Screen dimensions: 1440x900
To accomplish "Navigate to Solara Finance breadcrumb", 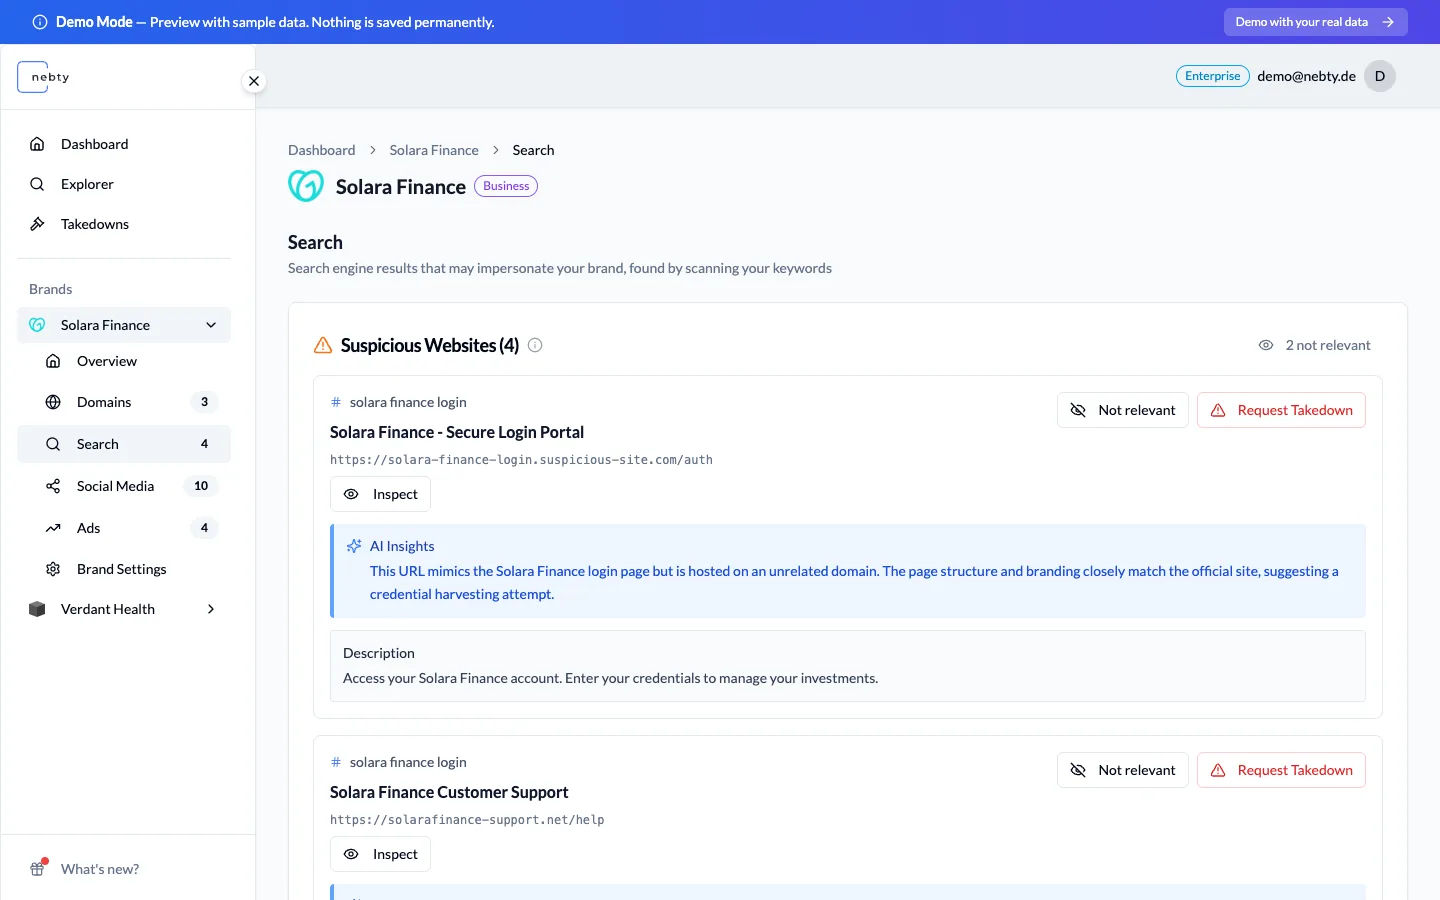I will tap(434, 150).
